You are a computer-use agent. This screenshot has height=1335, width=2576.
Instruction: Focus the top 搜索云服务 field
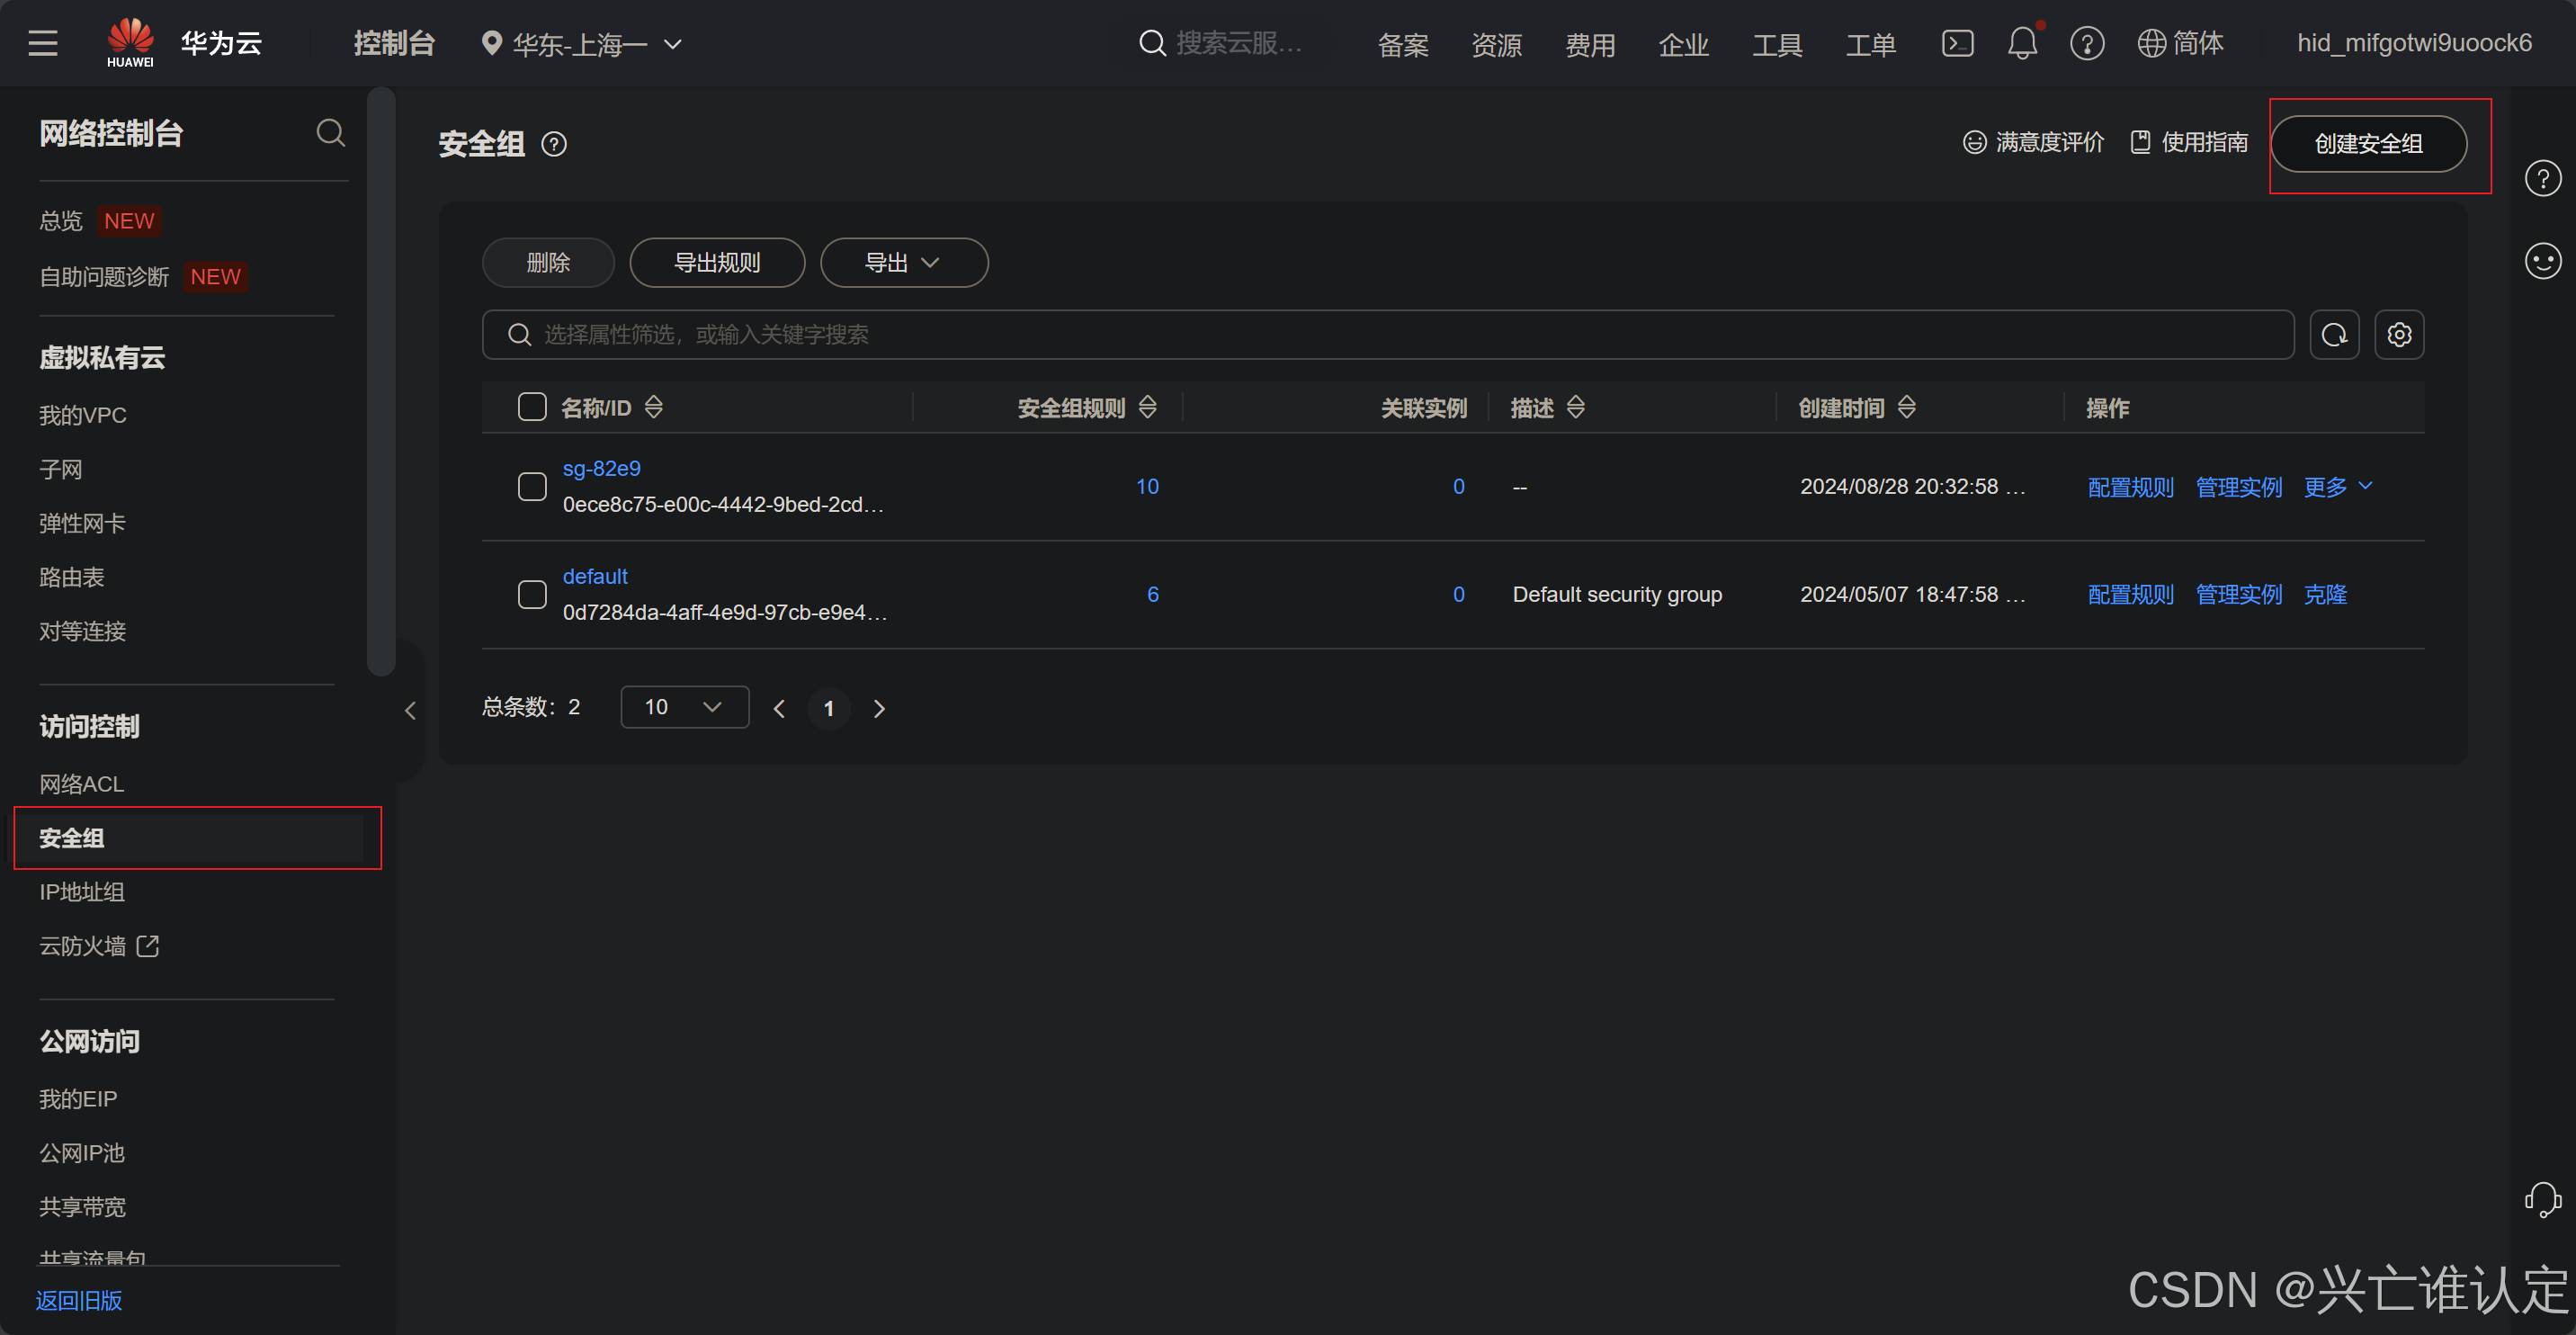point(1239,43)
